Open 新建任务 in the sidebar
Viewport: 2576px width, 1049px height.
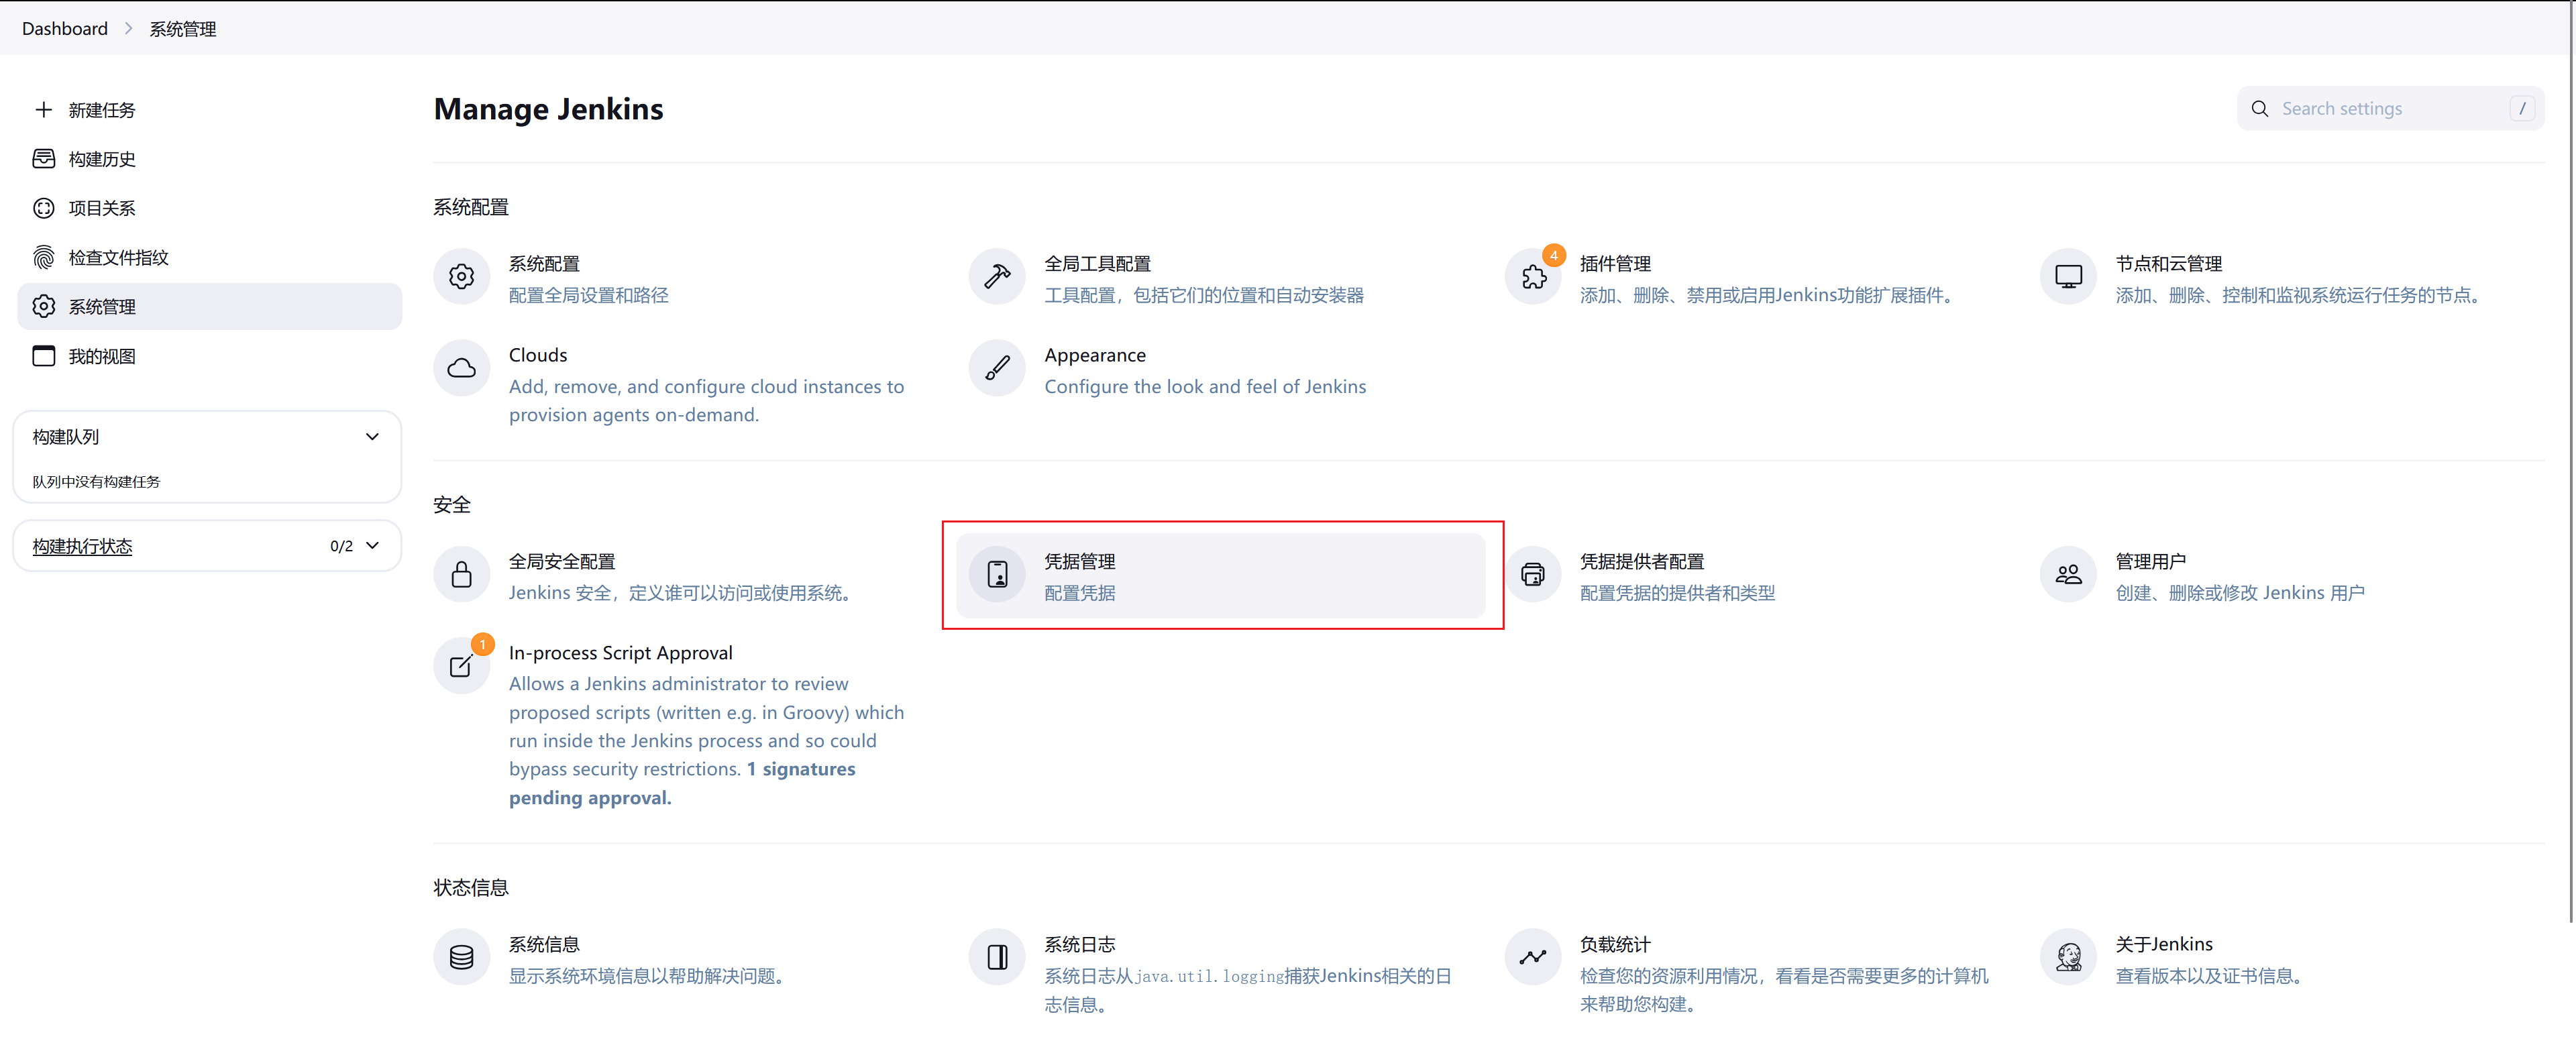click(102, 110)
